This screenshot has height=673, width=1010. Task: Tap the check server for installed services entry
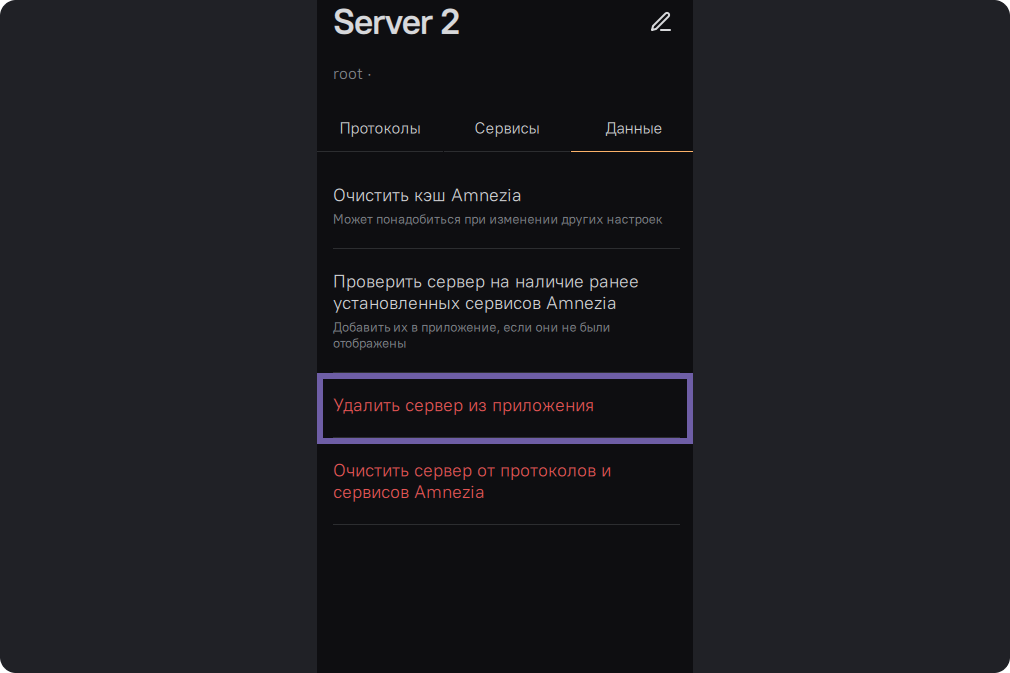pyautogui.click(x=505, y=310)
